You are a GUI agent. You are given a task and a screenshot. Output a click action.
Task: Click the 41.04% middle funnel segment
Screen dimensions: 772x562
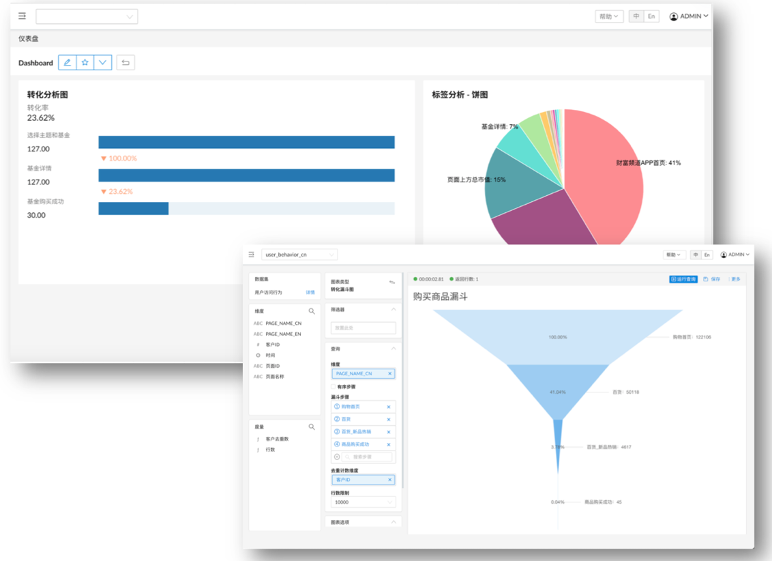click(557, 392)
